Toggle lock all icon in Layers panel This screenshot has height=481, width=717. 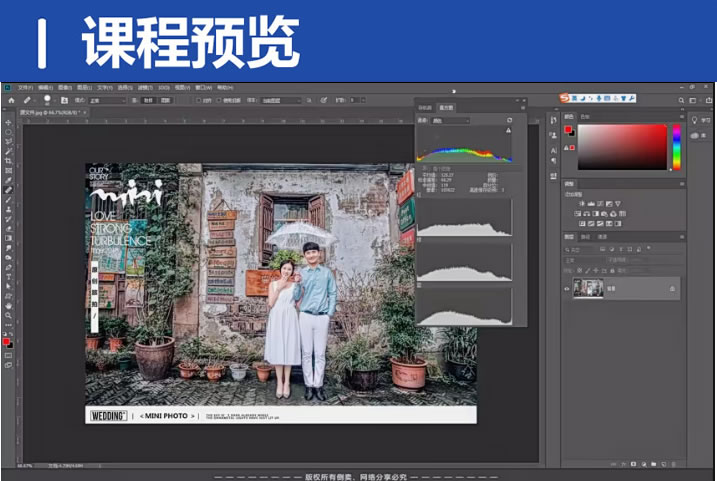click(612, 271)
